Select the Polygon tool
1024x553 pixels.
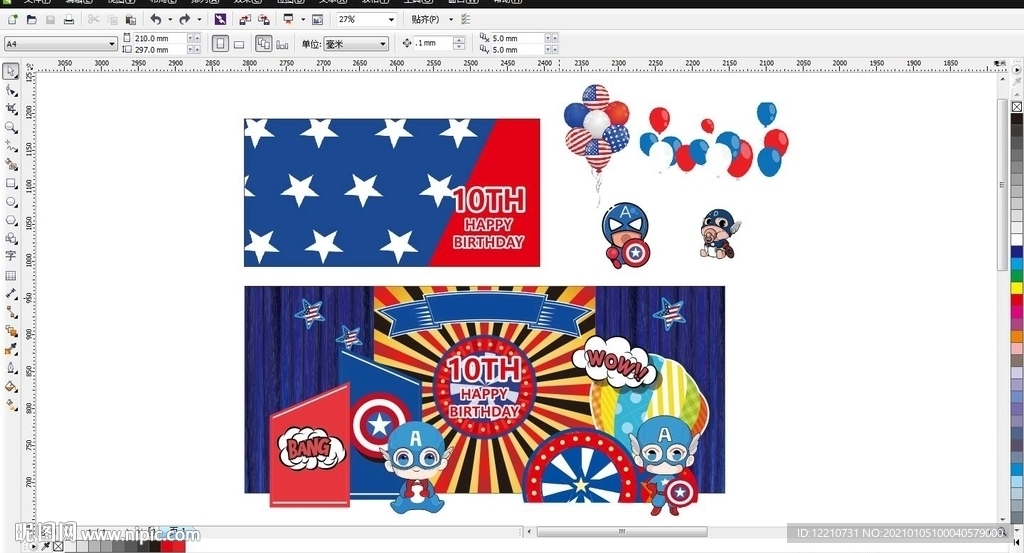click(10, 220)
